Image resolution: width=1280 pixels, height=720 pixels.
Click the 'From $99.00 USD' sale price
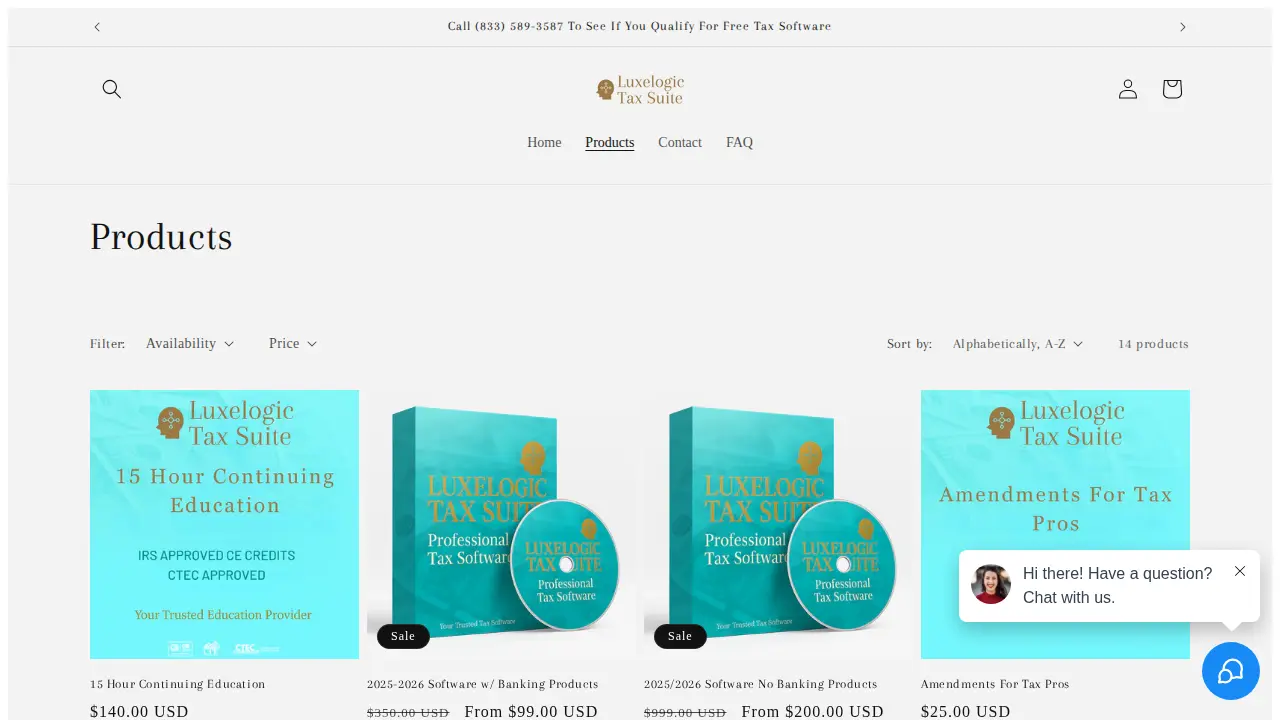(x=531, y=712)
